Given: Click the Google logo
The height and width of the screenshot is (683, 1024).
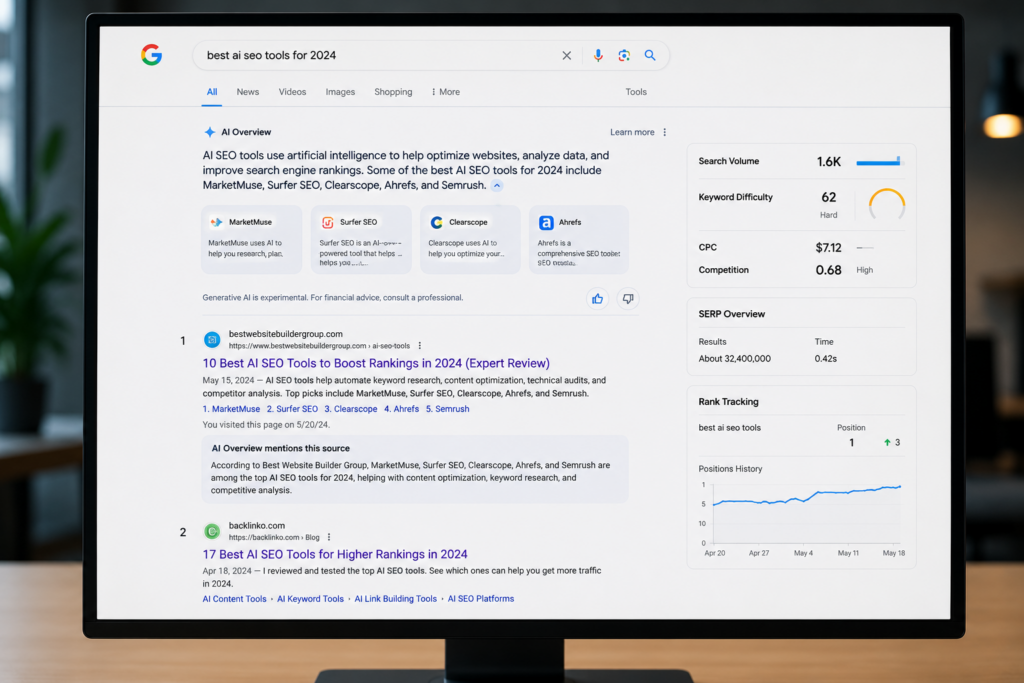Looking at the screenshot, I should click(x=152, y=55).
